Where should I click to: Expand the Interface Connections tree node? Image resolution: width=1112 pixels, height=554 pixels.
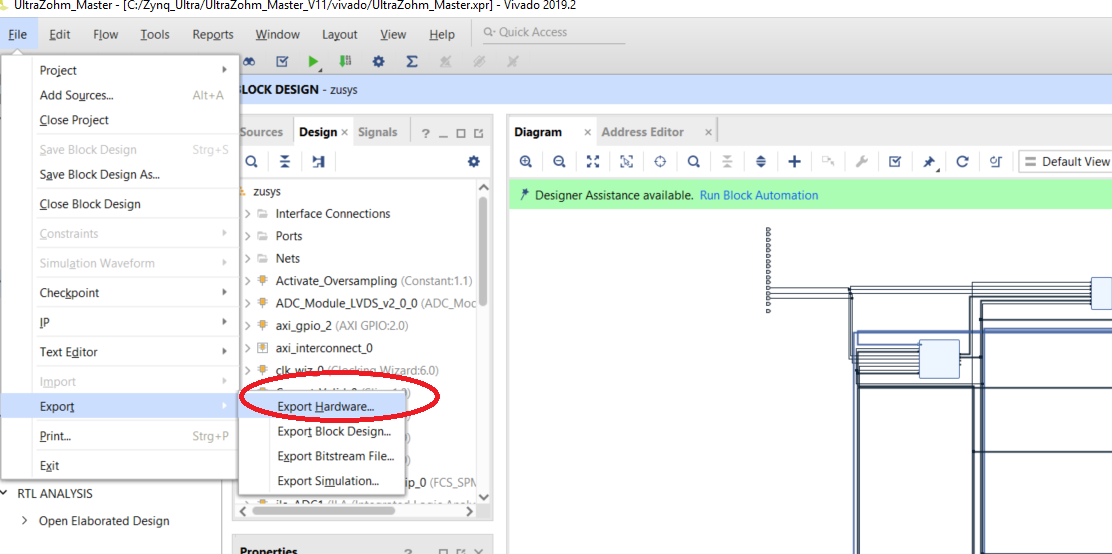[248, 214]
